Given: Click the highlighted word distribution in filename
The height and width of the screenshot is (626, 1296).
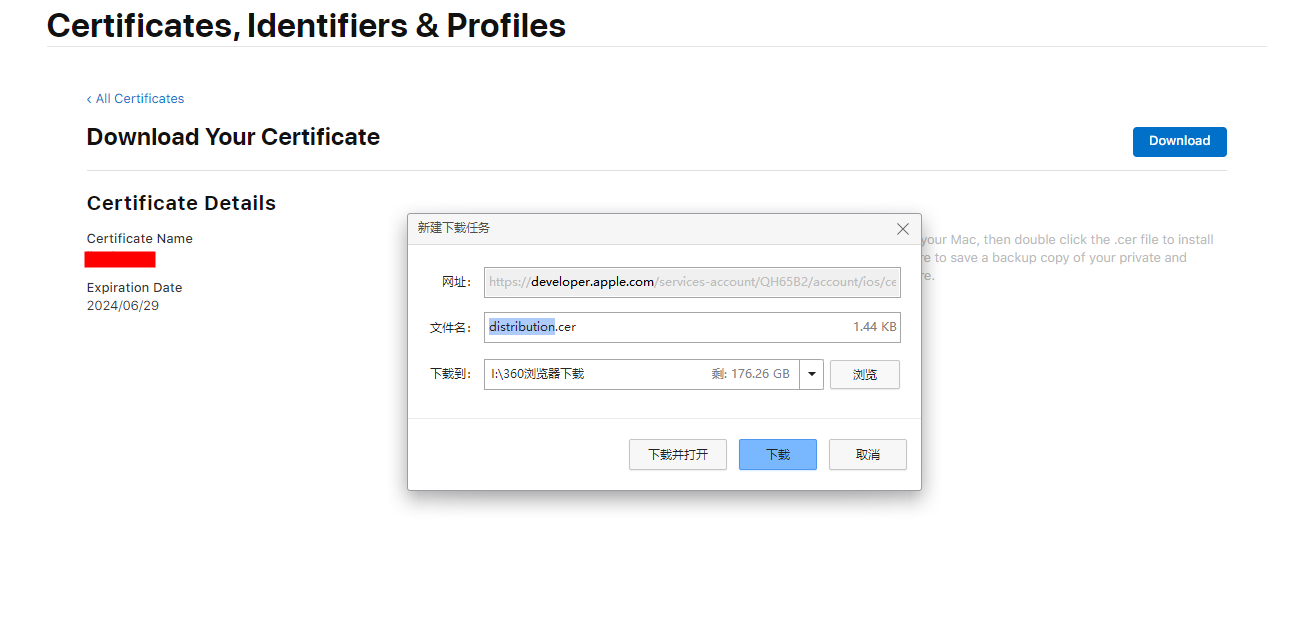Looking at the screenshot, I should pos(521,327).
